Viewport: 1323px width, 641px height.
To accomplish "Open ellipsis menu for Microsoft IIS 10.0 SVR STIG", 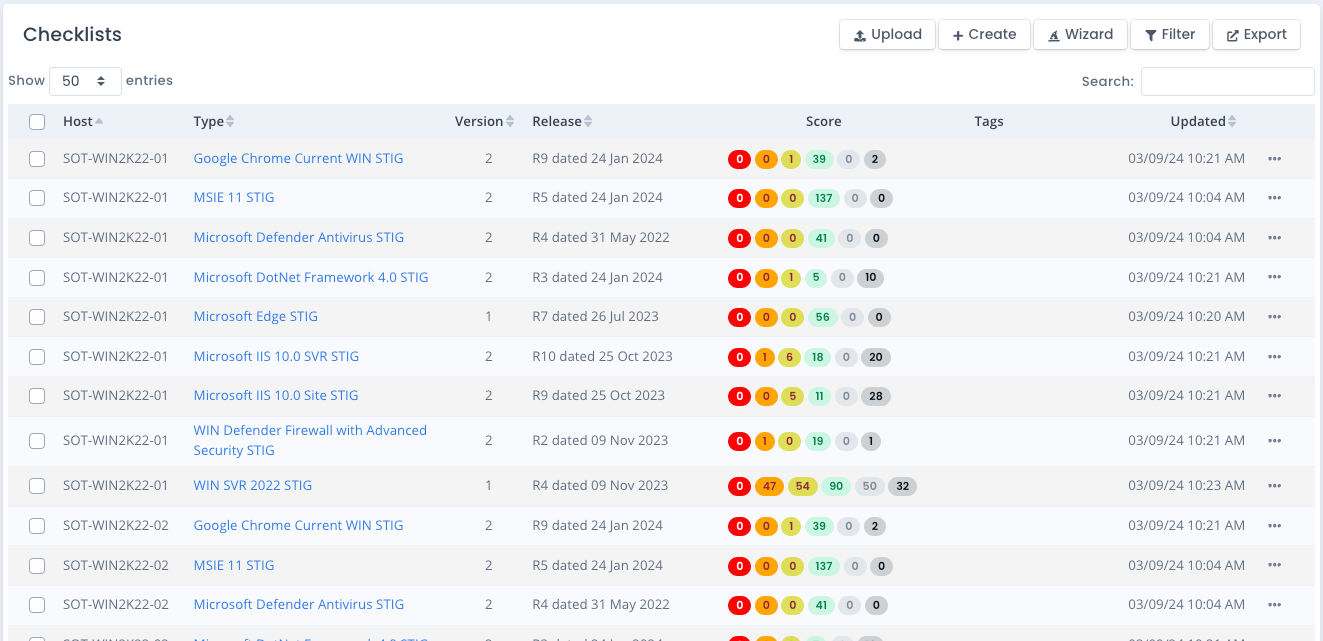I will 1274,356.
